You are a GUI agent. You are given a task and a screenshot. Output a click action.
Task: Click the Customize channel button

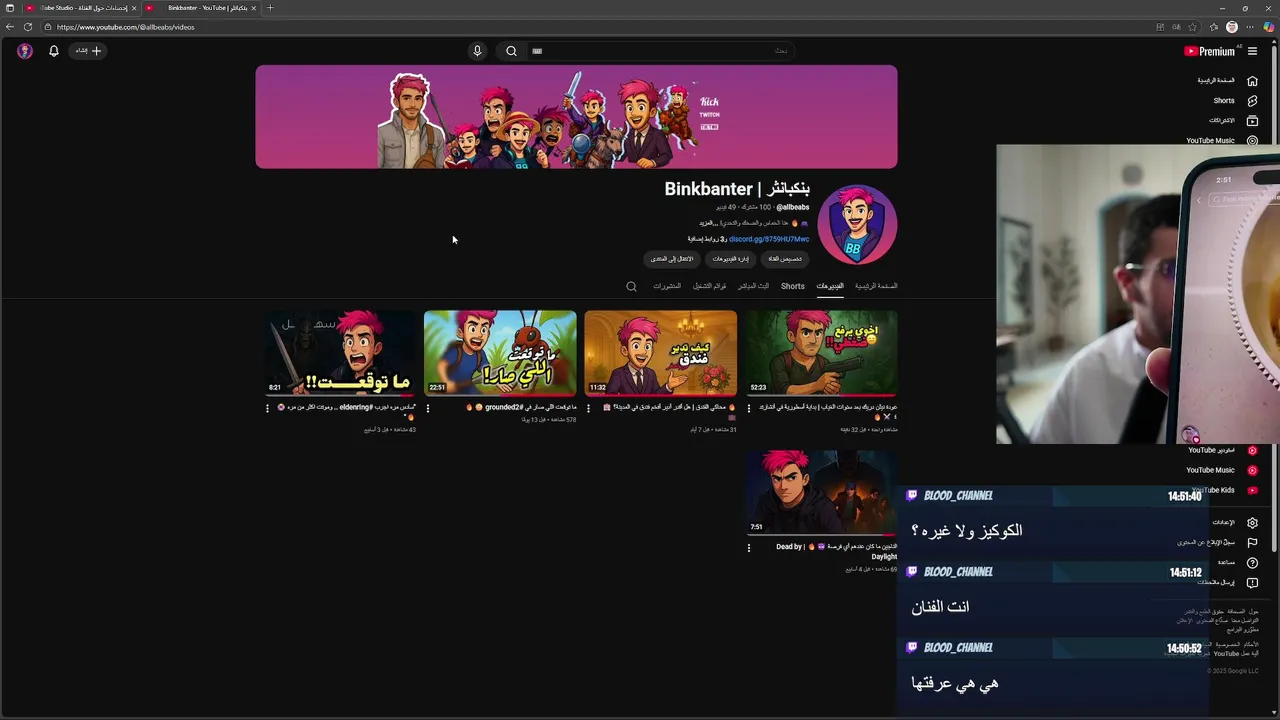click(785, 259)
